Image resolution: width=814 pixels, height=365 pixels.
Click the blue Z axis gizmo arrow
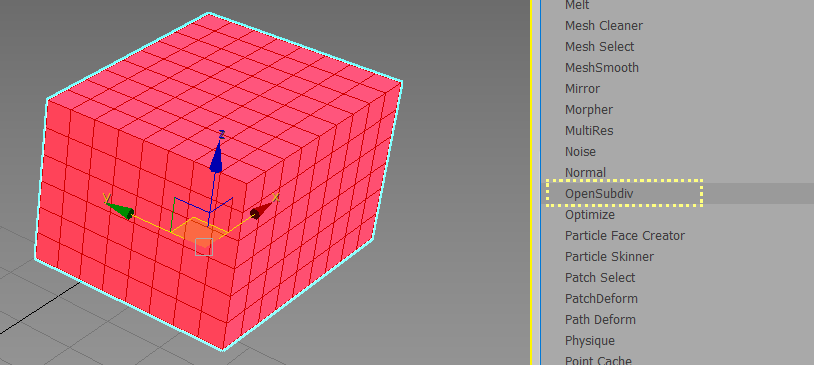coord(216,158)
